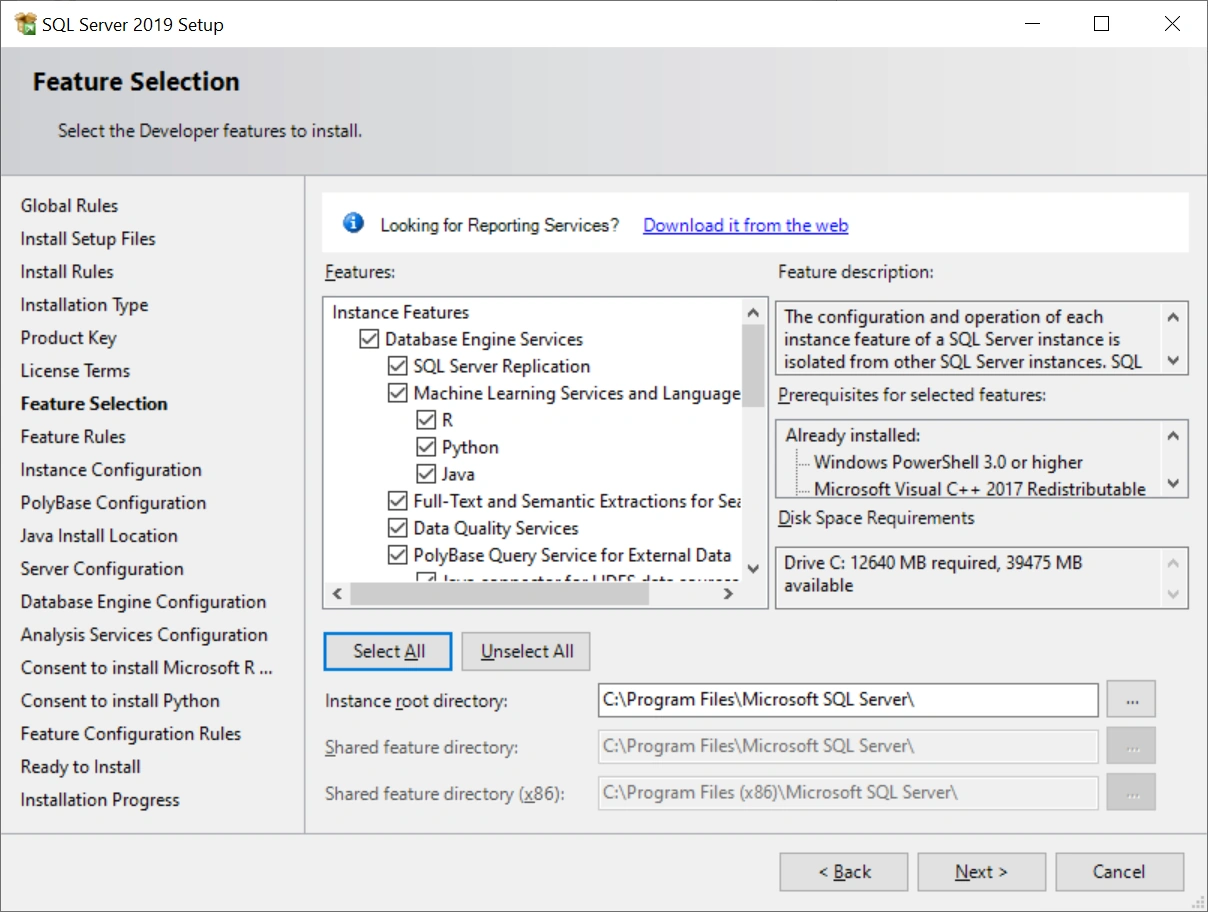Click the Next button
This screenshot has width=1208, height=912.
981,872
